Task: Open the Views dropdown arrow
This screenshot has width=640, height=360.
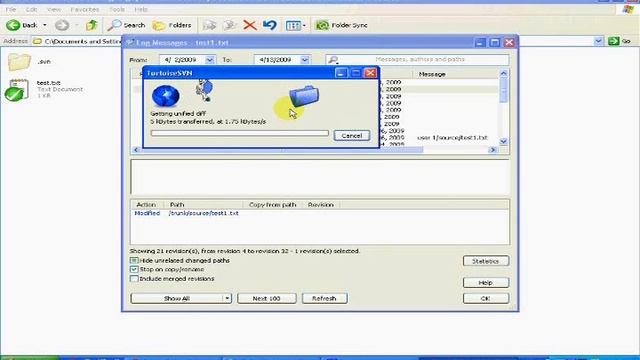Action: 304,26
